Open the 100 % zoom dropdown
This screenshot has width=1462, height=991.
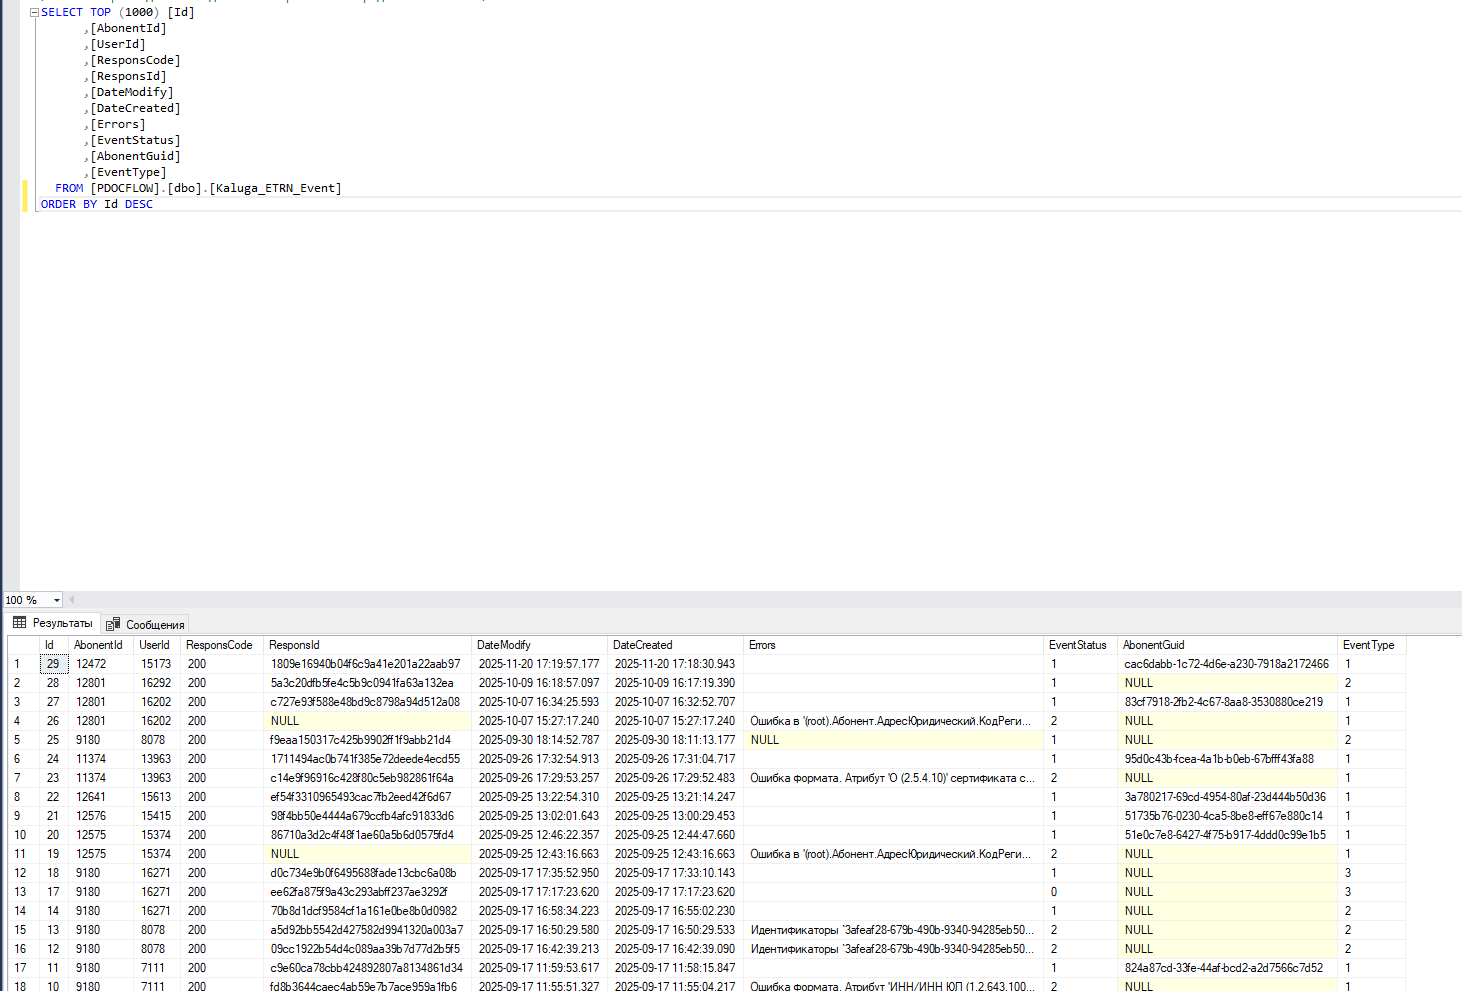click(56, 600)
